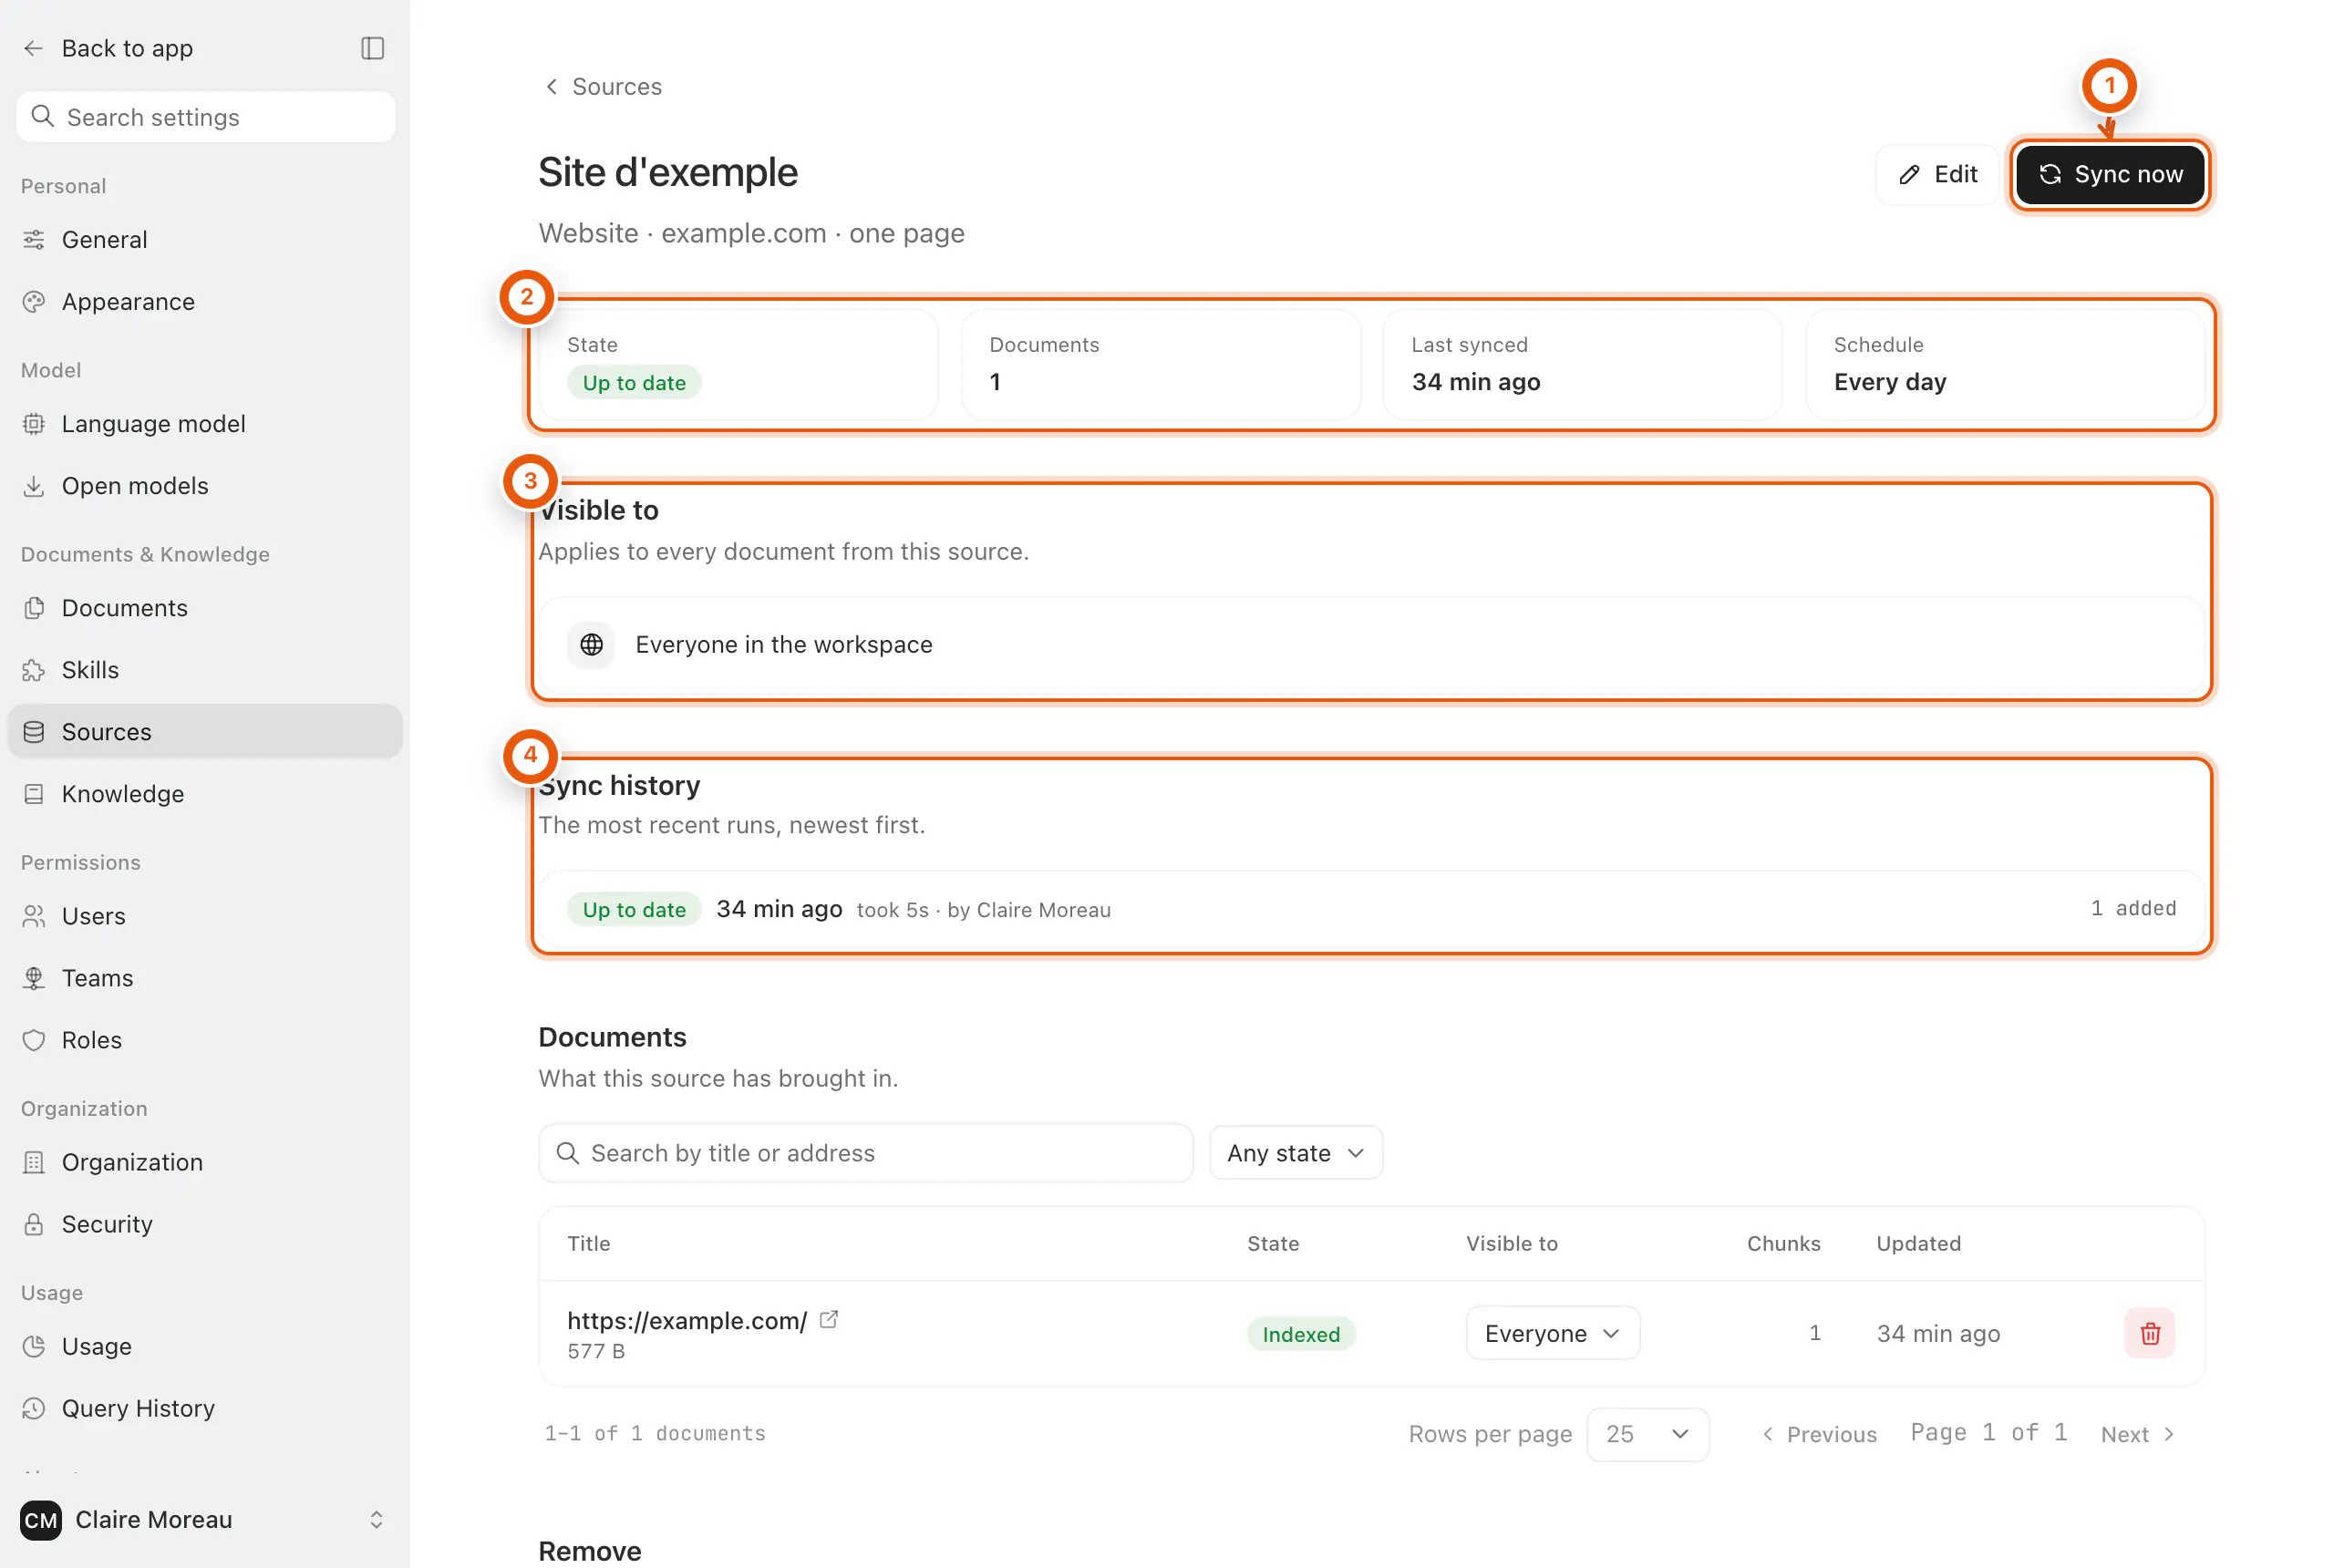Click the Up to date badge in State card
The height and width of the screenshot is (1568, 2334).
[x=634, y=383]
